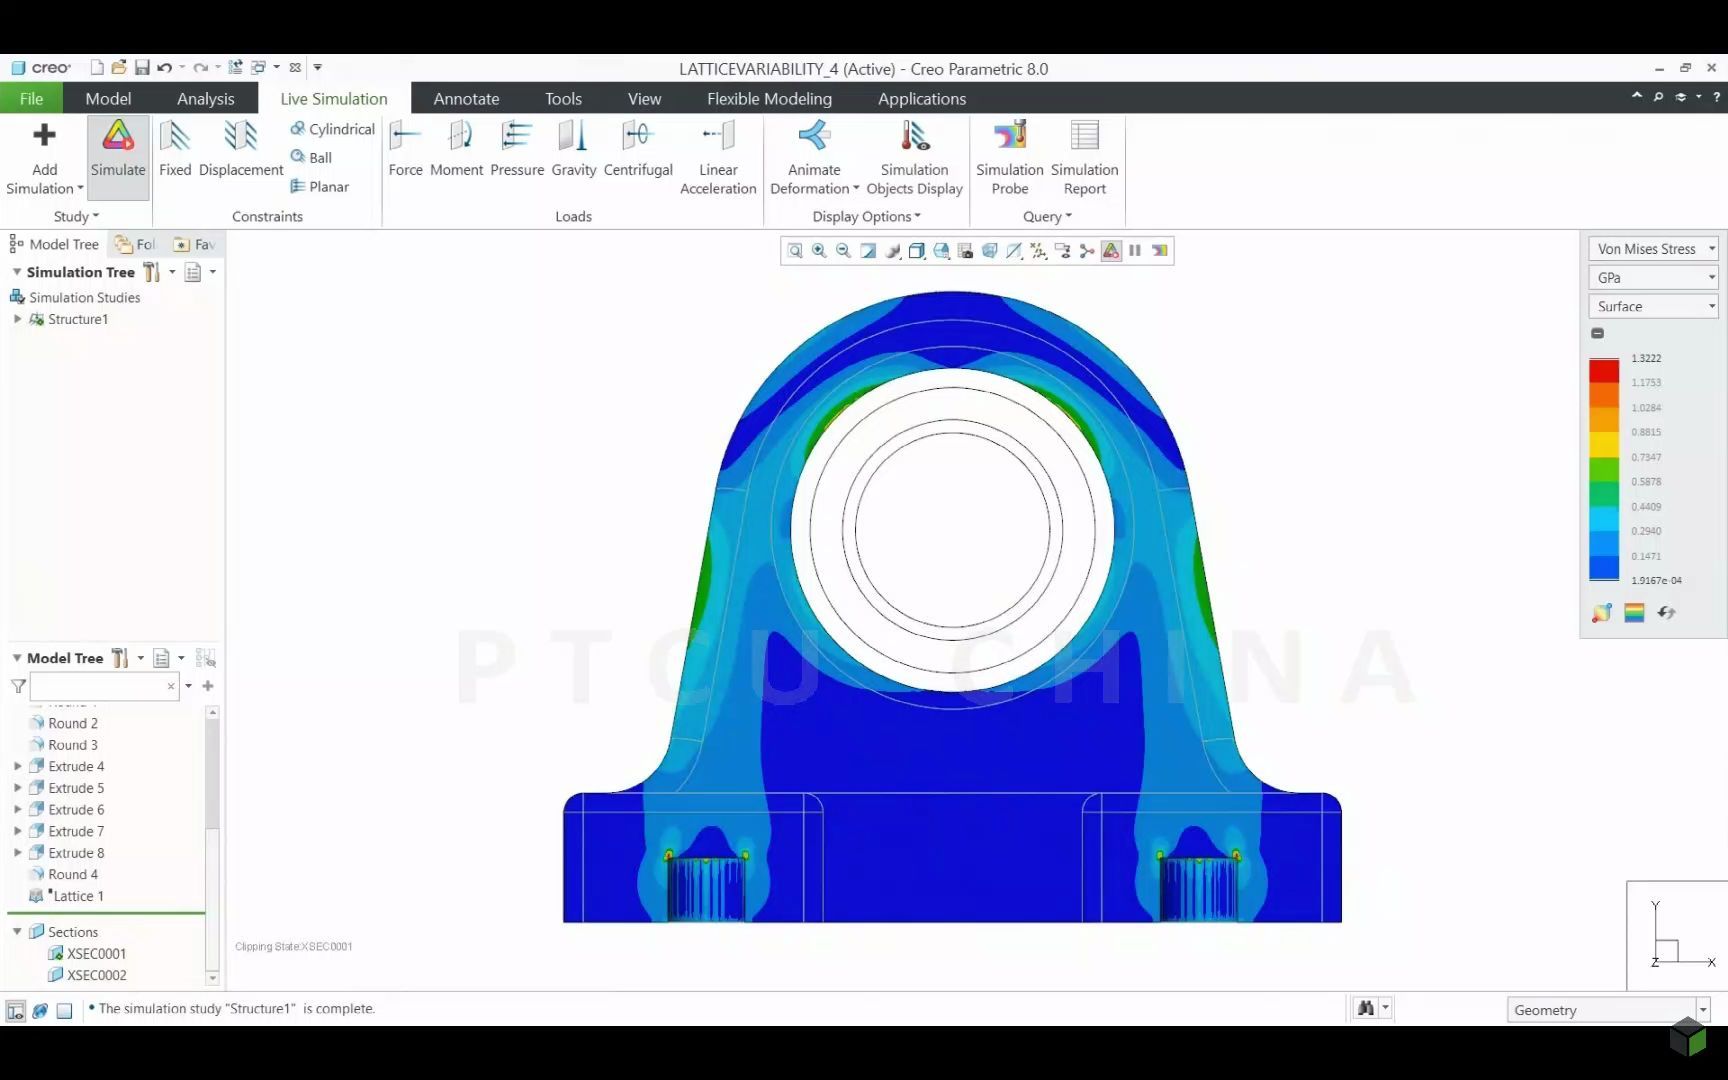Image resolution: width=1728 pixels, height=1080 pixels.
Task: Select the Gravity load tool
Action: (573, 150)
